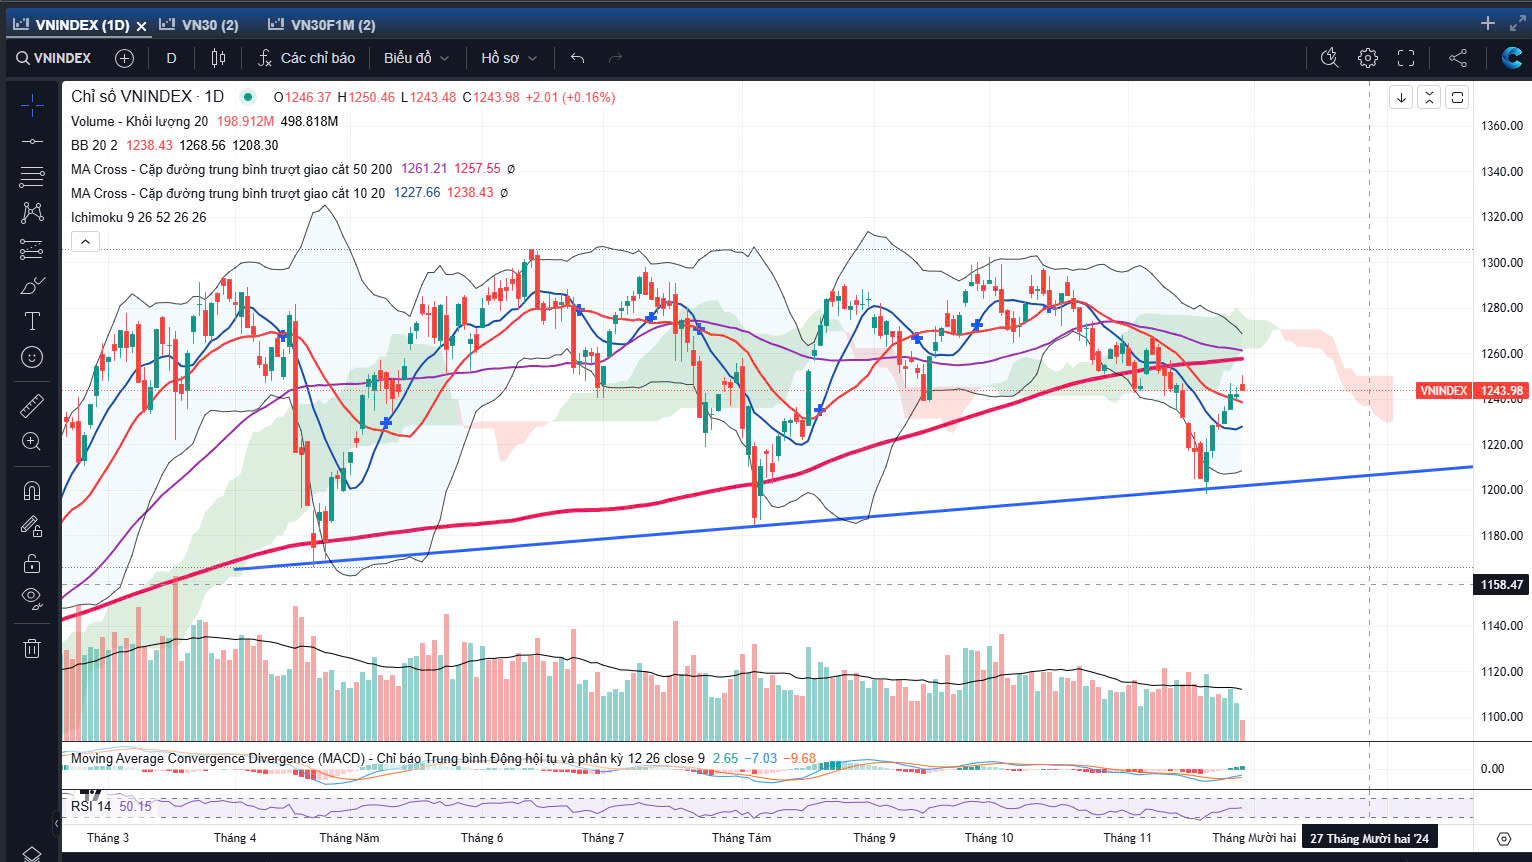The height and width of the screenshot is (862, 1532).
Task: Click the blue C logo icon
Action: click(x=1512, y=58)
